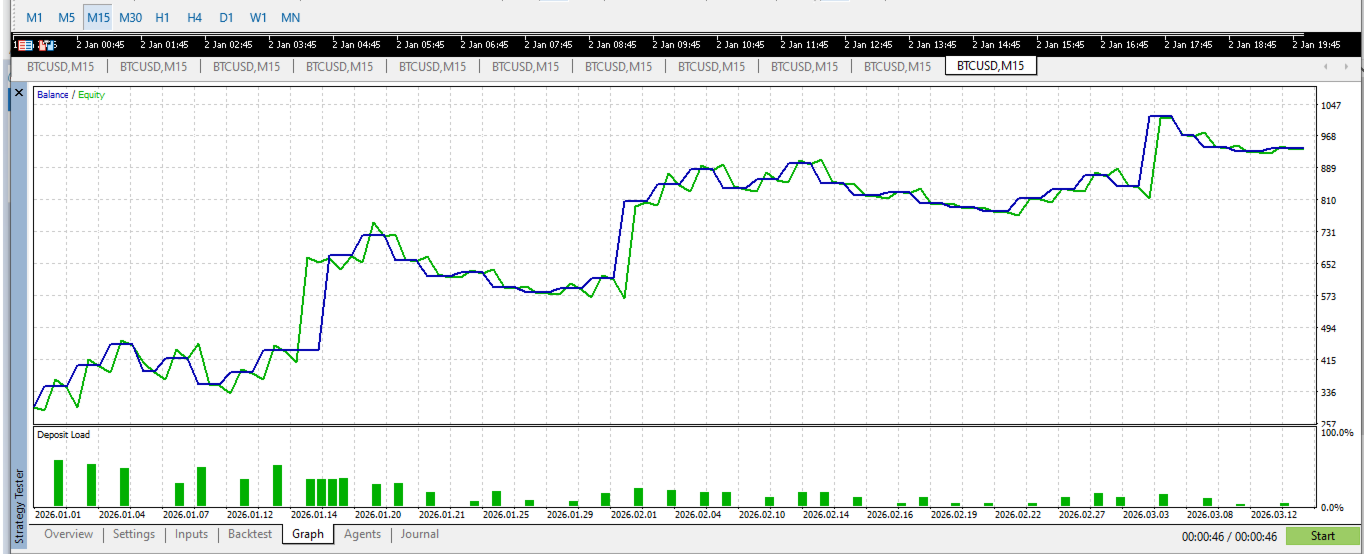Click the 2 Jan 08:45 time label
The height and width of the screenshot is (554, 1364).
coord(612,45)
